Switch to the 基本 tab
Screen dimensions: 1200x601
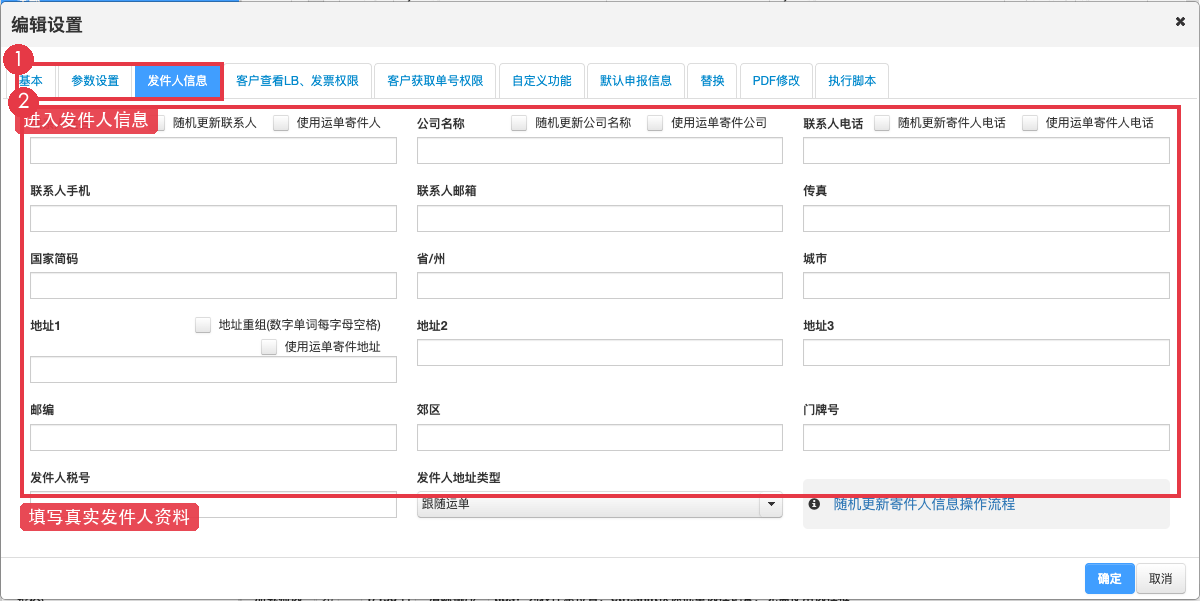(x=30, y=81)
